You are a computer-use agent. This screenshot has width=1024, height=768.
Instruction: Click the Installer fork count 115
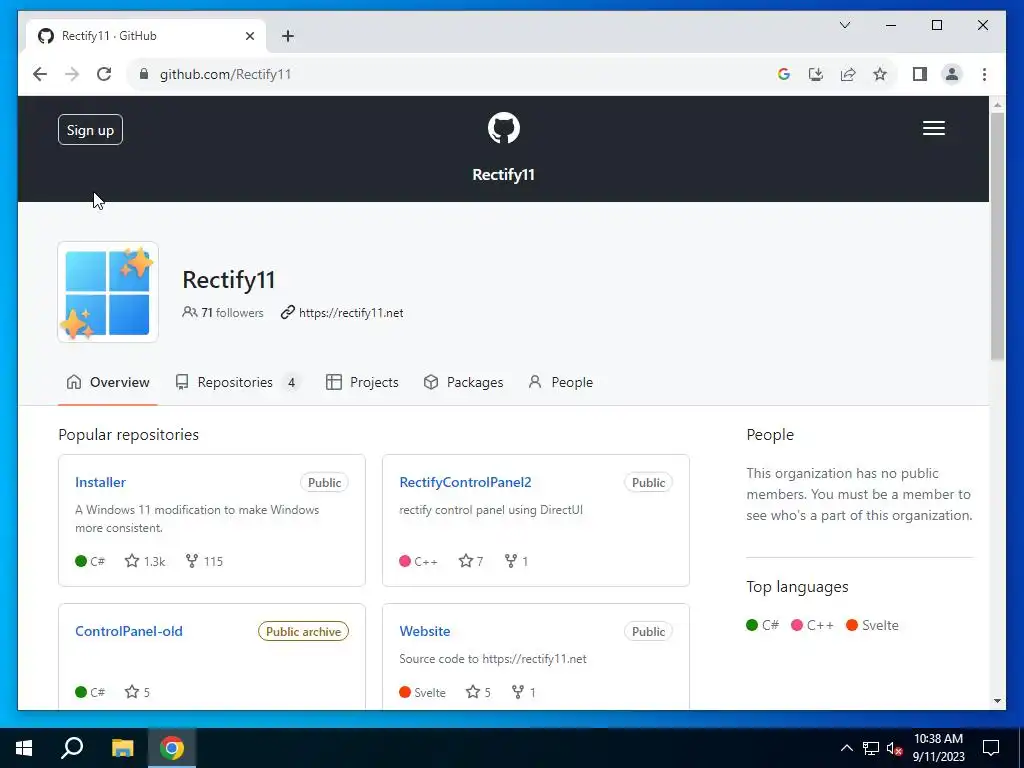pyautogui.click(x=204, y=561)
